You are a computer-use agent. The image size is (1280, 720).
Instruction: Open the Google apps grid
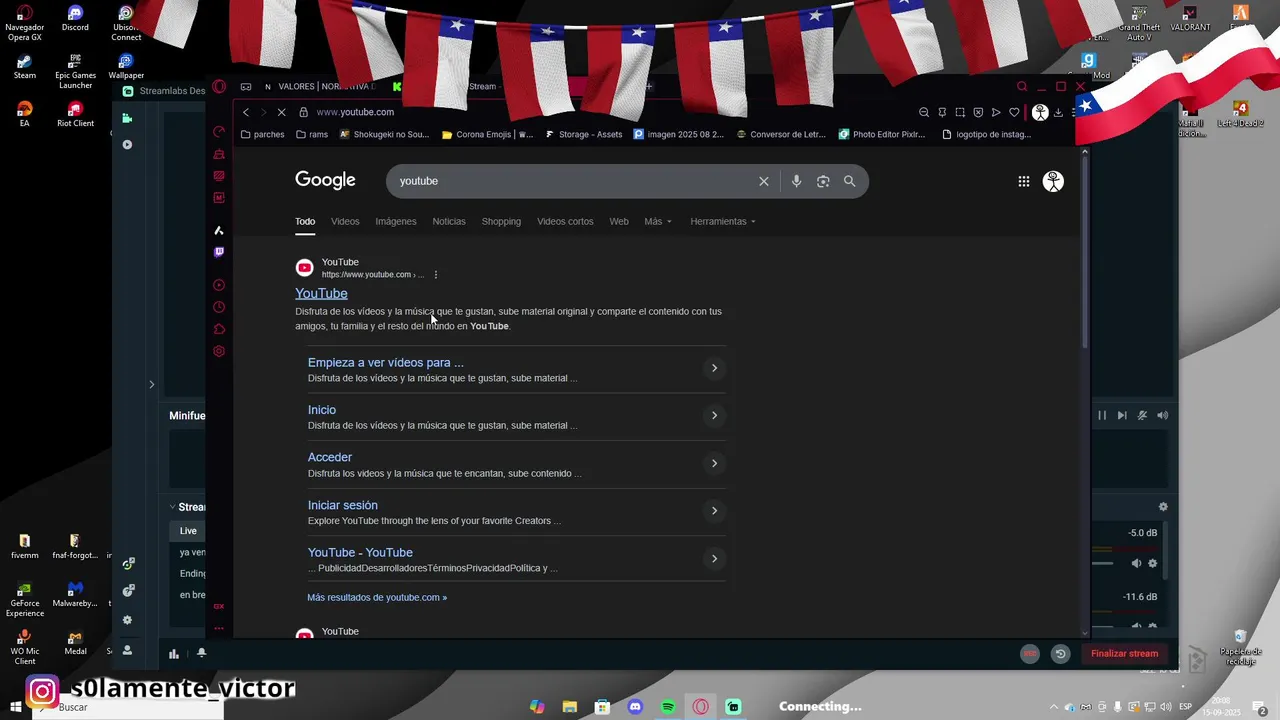point(1024,181)
